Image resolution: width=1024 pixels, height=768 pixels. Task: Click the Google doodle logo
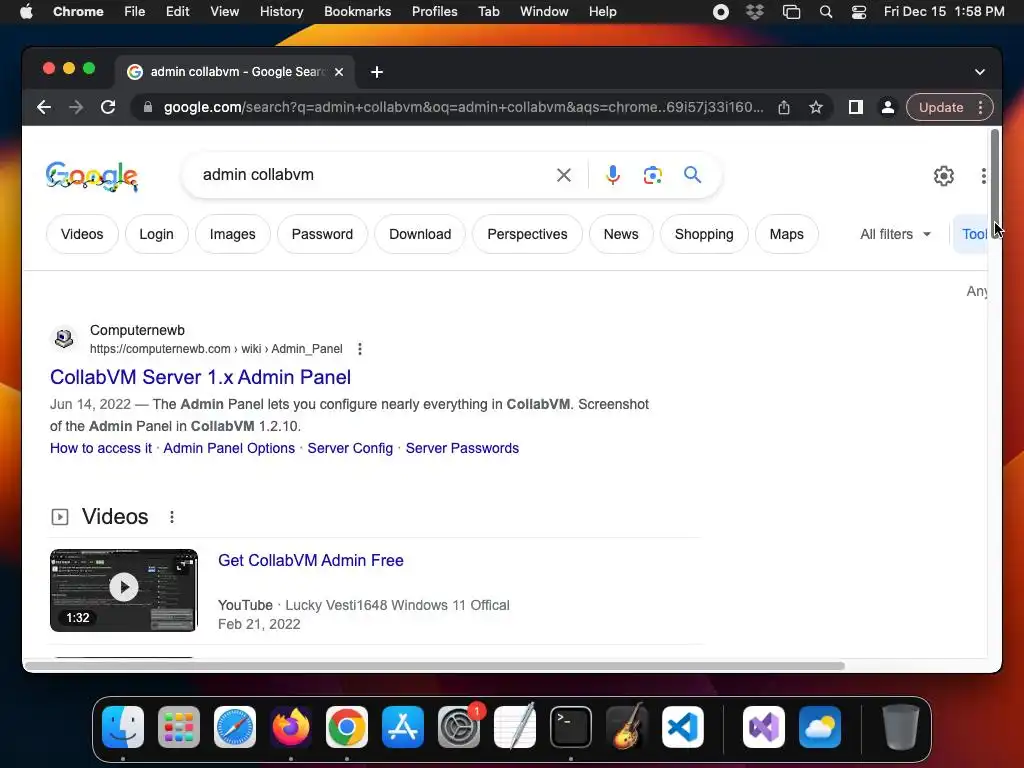coord(92,176)
